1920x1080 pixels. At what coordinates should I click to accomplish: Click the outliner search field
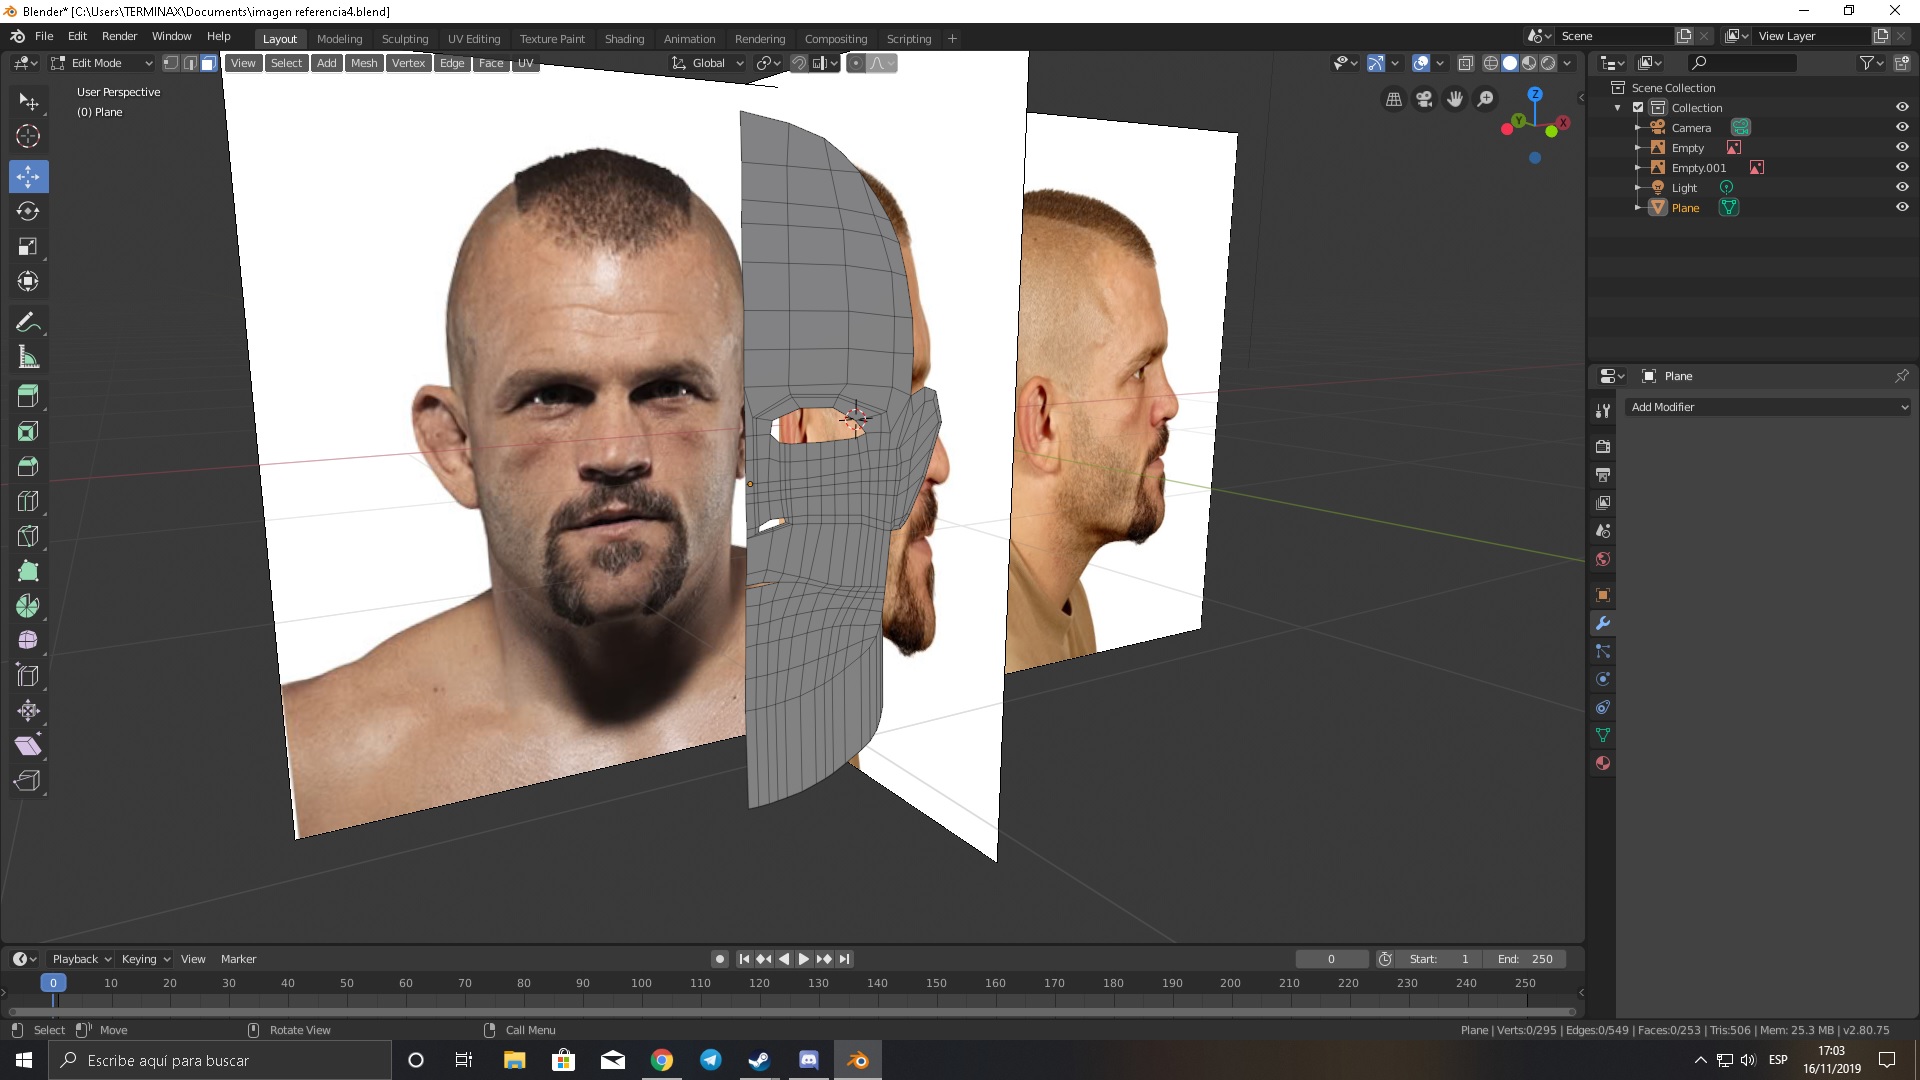tap(1742, 63)
